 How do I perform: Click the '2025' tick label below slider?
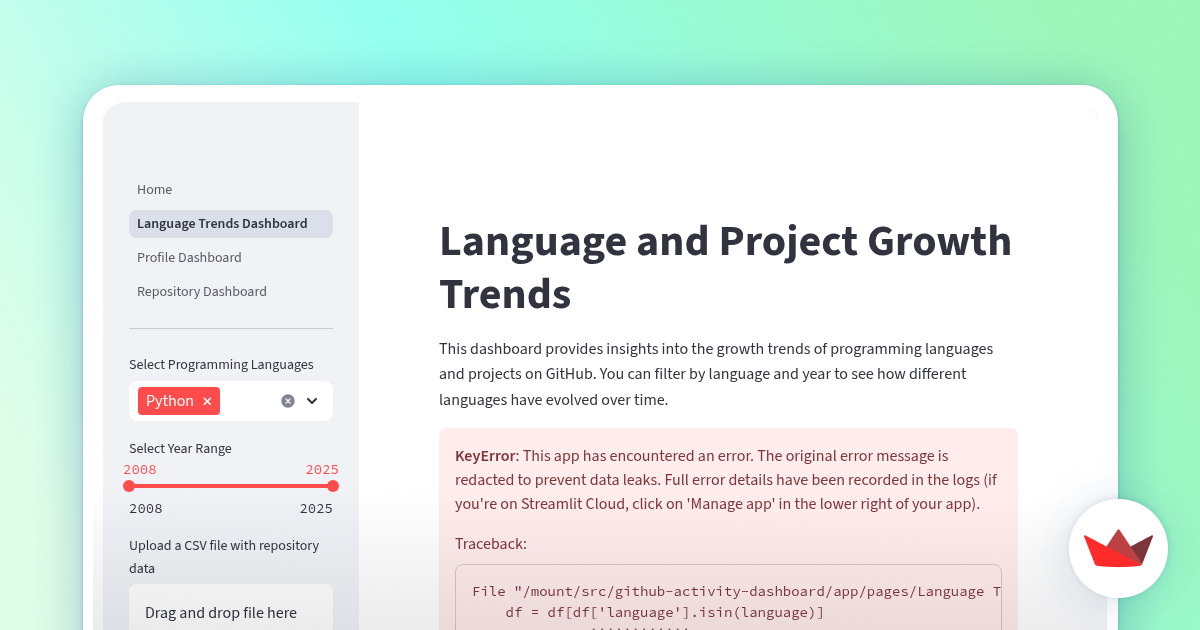(x=316, y=509)
